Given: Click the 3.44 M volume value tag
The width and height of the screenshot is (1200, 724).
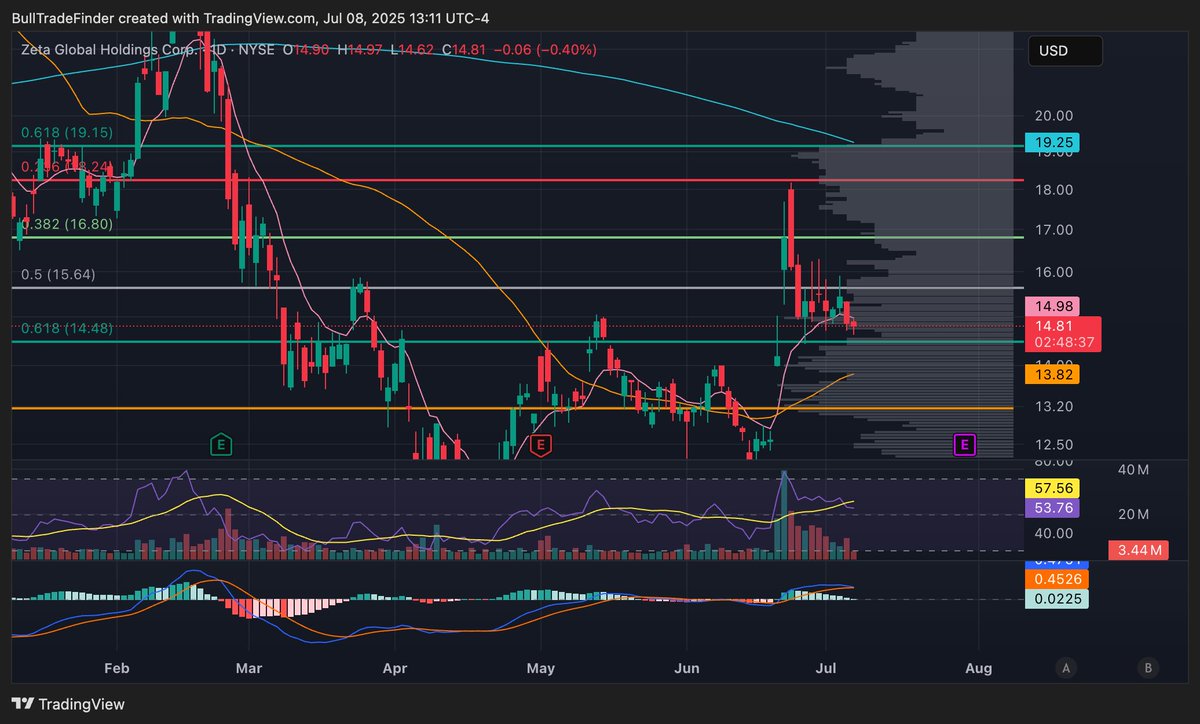Looking at the screenshot, I should tap(1138, 550).
